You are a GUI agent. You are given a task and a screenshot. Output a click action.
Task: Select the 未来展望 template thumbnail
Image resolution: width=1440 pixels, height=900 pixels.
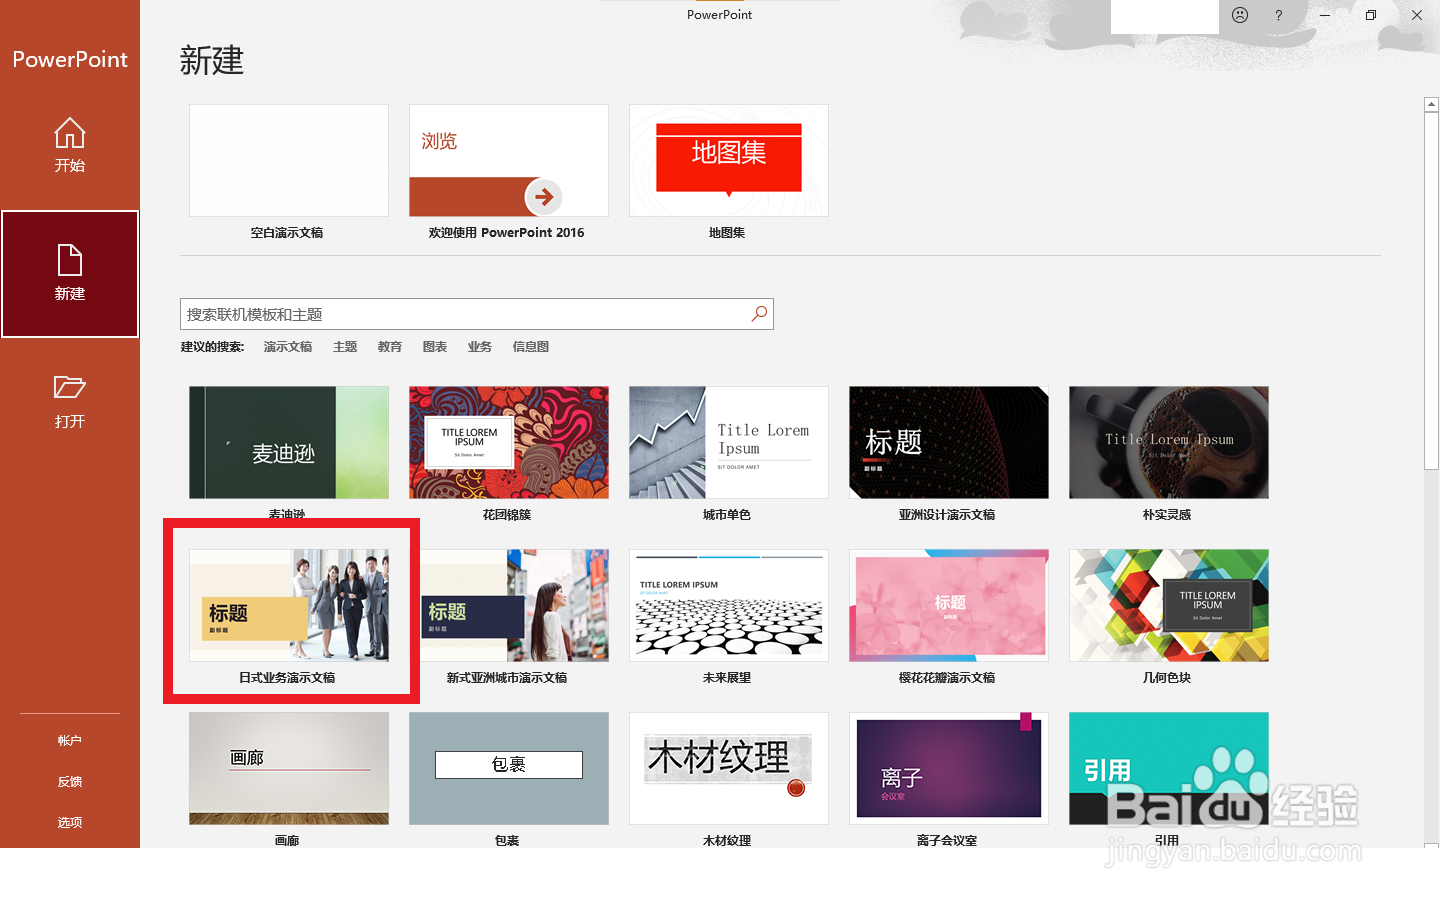pyautogui.click(x=729, y=605)
